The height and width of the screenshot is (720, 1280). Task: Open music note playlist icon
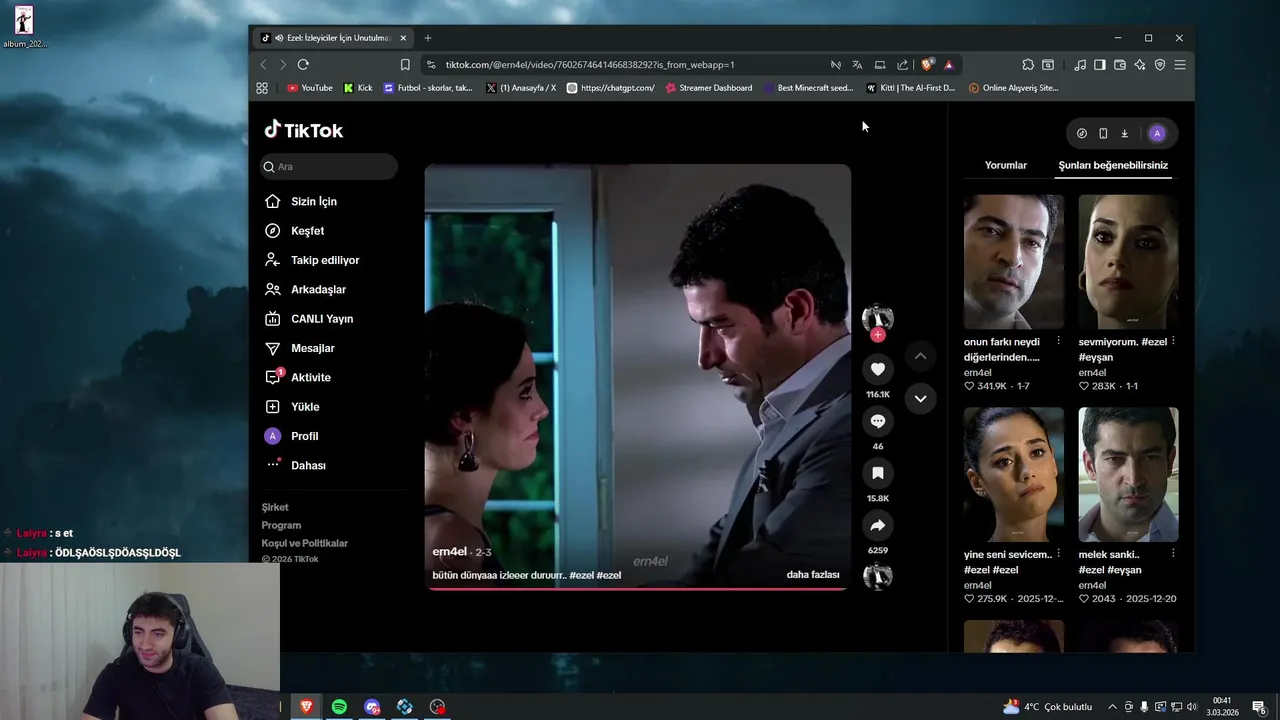[1080, 65]
